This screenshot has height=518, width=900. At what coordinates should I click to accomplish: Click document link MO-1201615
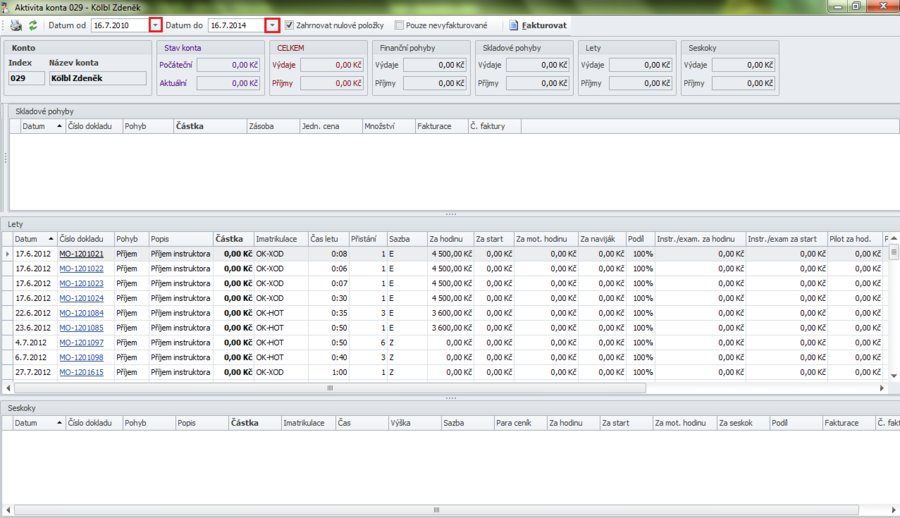coord(81,372)
